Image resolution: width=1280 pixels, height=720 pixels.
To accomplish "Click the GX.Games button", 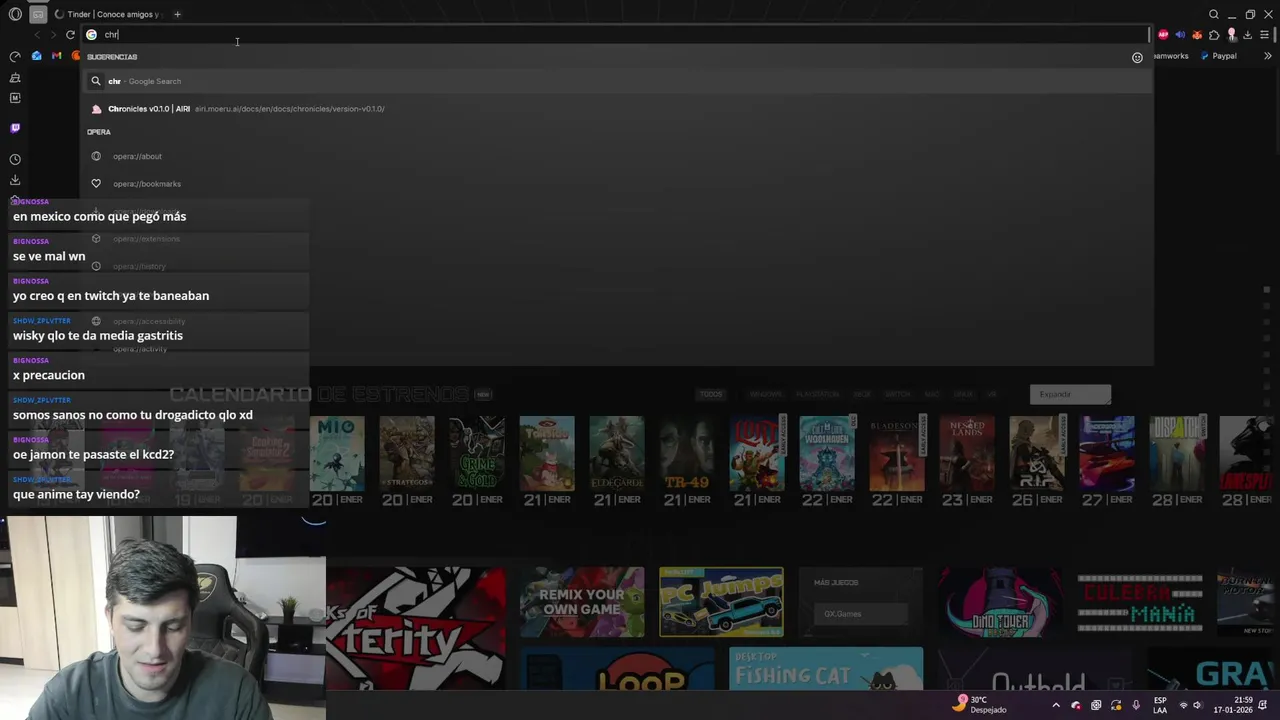I will (860, 613).
